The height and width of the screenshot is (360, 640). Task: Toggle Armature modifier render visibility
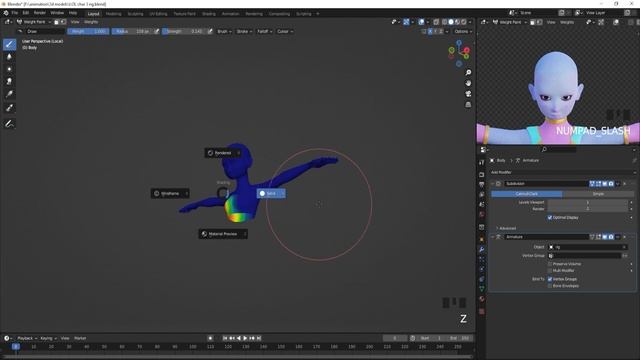(611, 237)
